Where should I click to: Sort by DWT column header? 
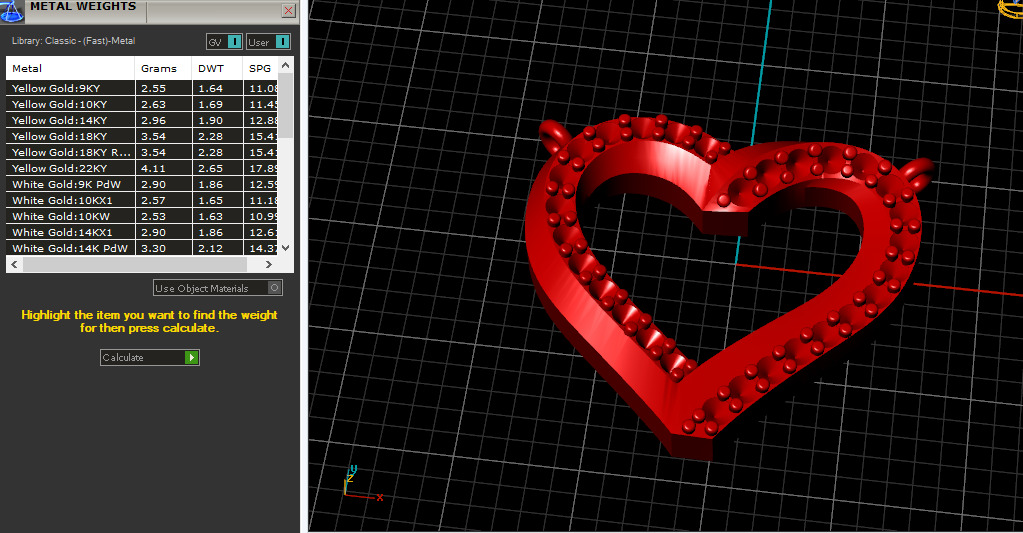click(x=217, y=69)
